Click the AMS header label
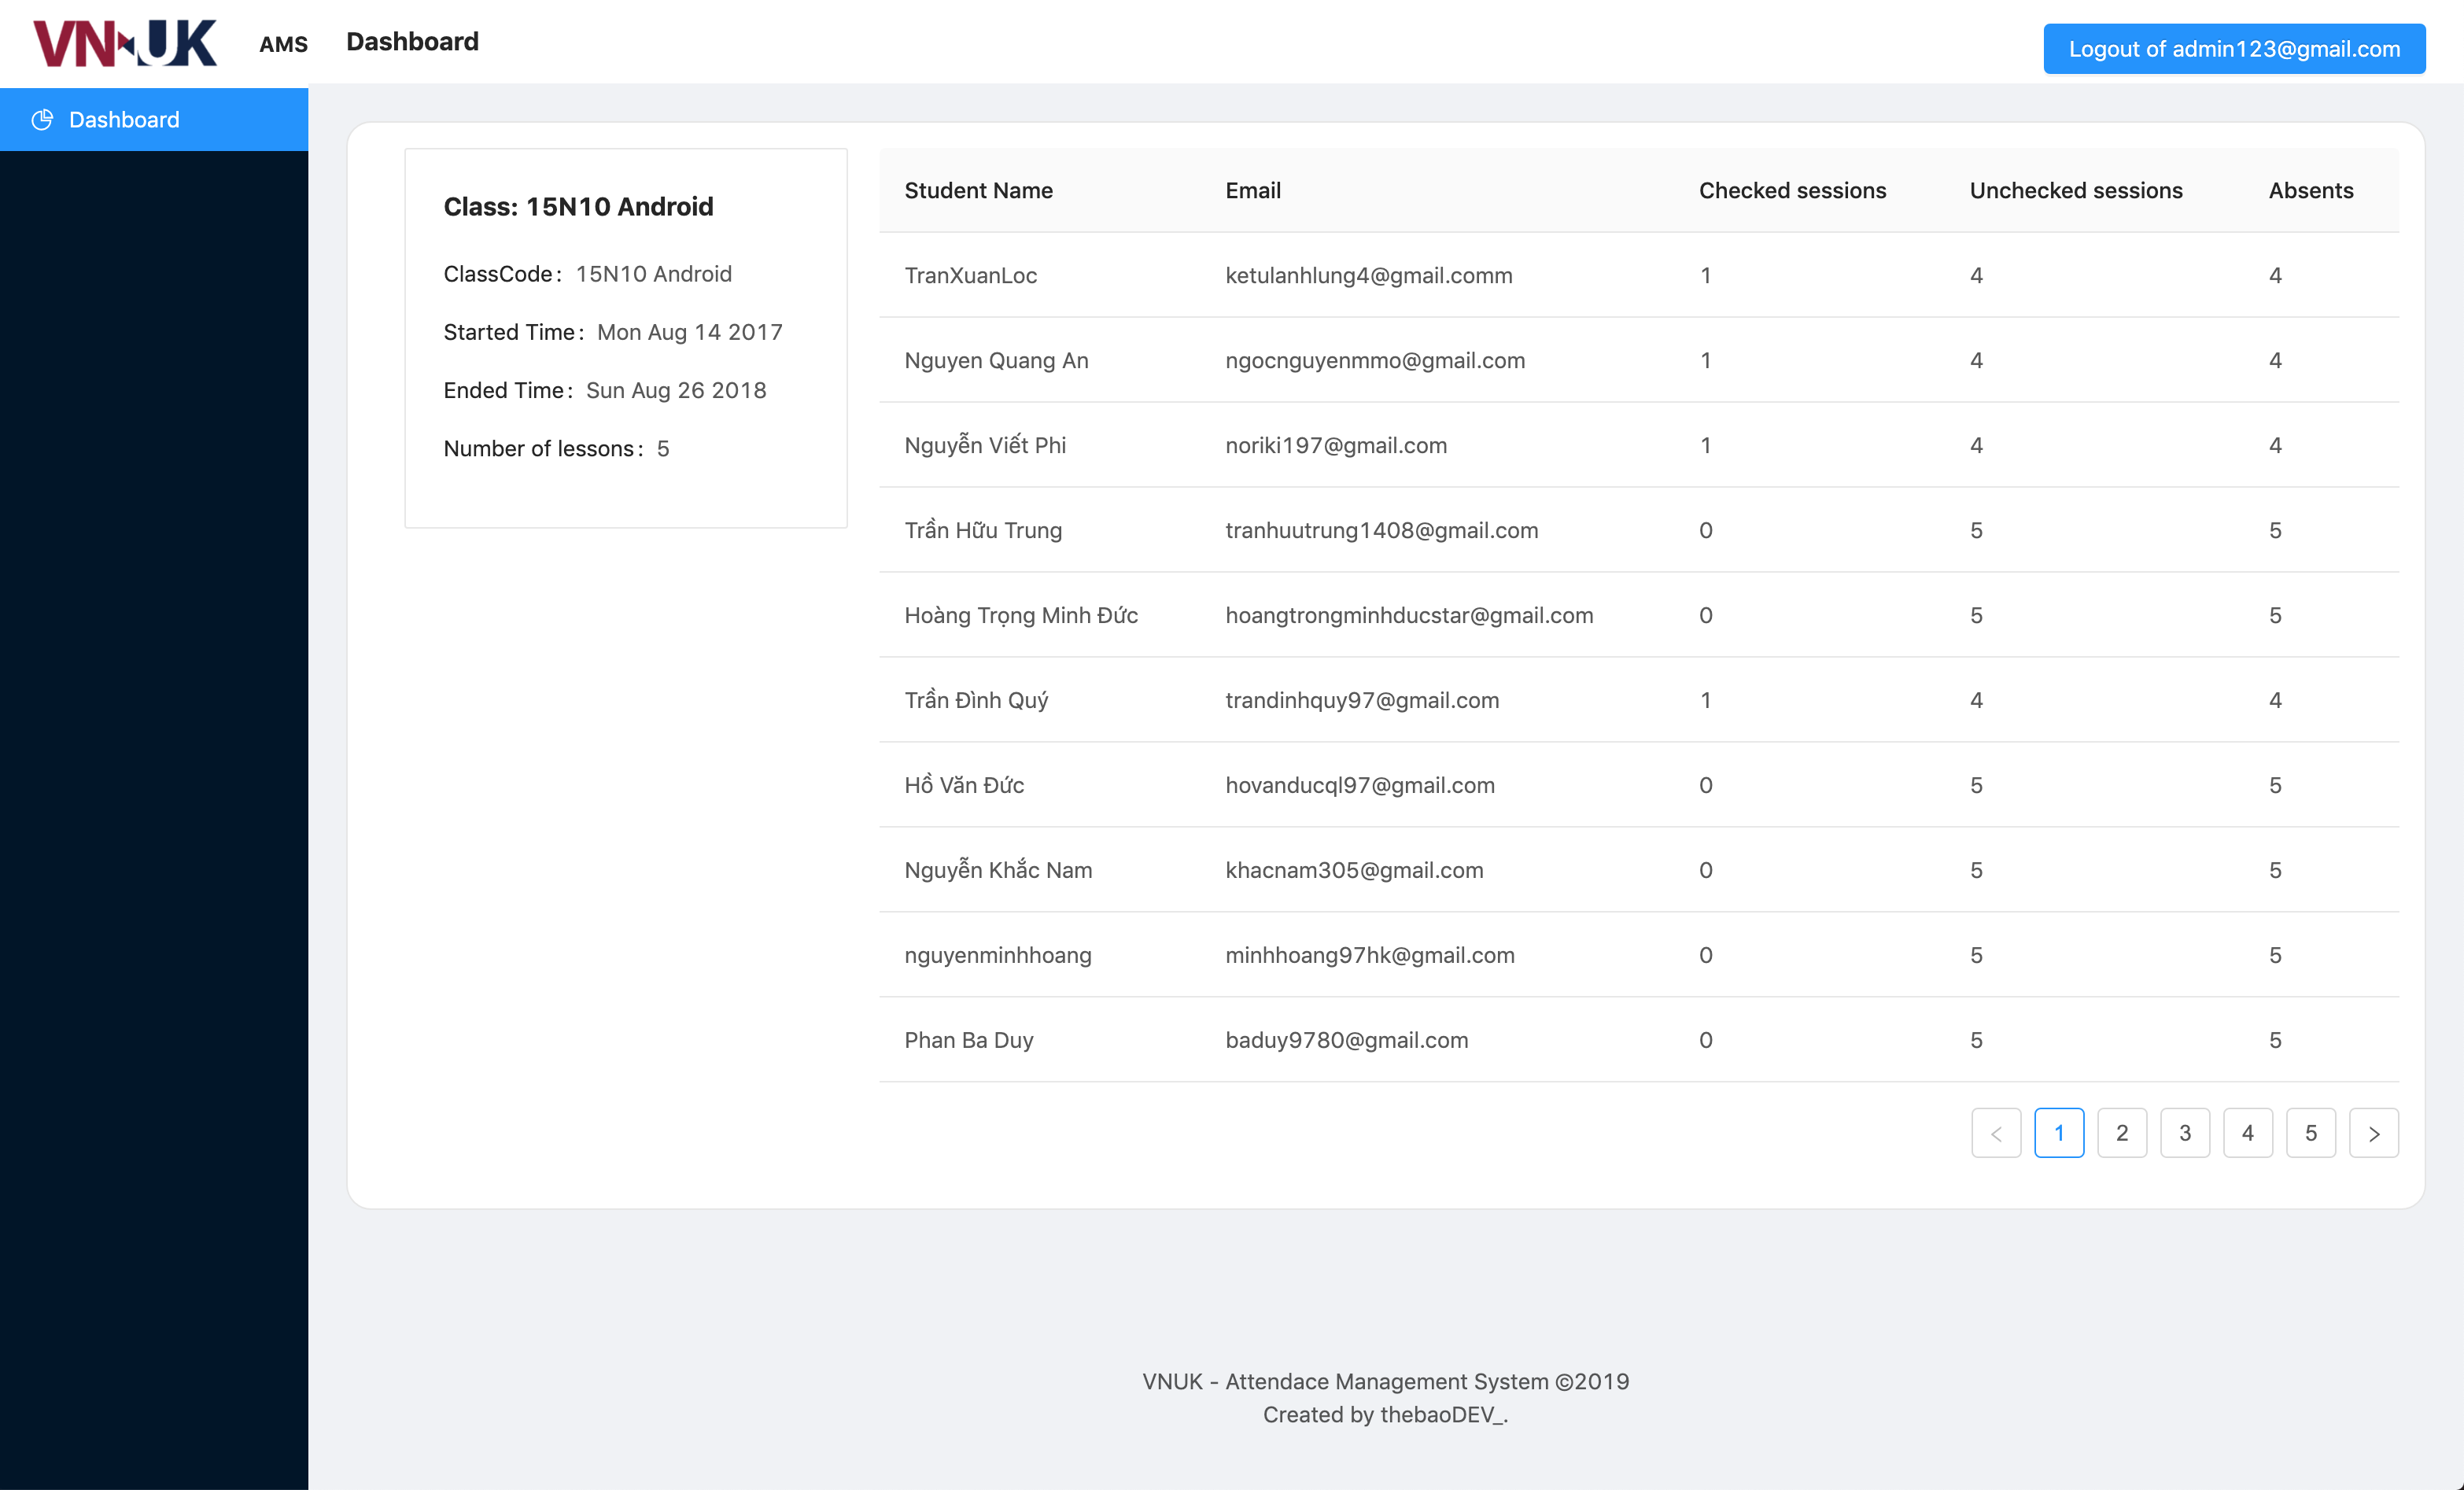The width and height of the screenshot is (2464, 1490). 283,44
